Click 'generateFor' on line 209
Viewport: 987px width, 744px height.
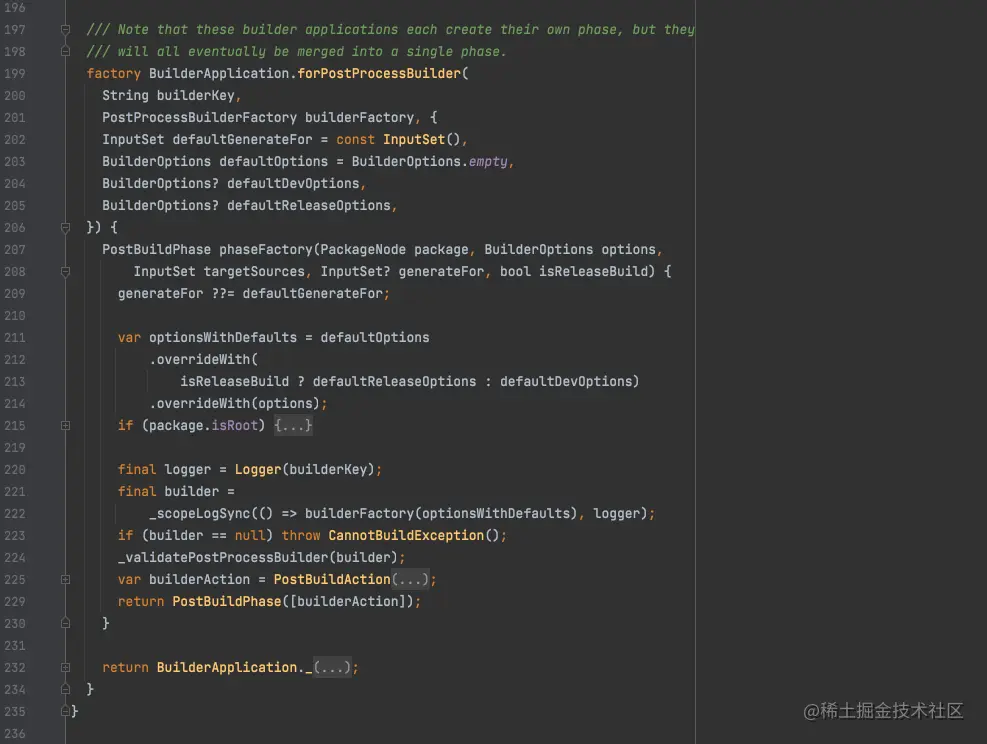point(161,293)
